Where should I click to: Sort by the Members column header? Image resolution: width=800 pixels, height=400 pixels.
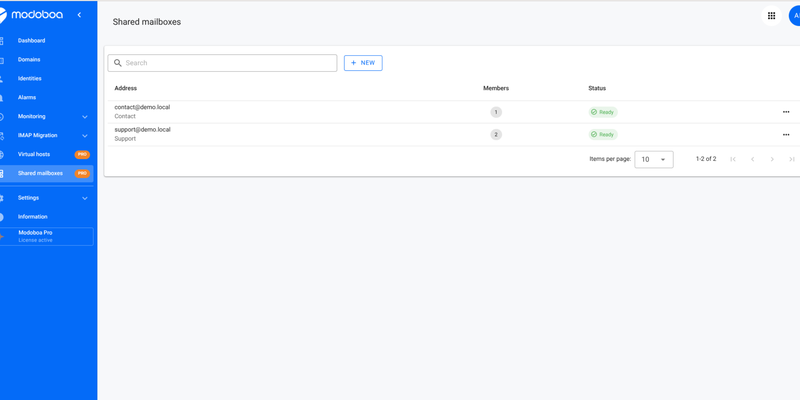point(496,88)
